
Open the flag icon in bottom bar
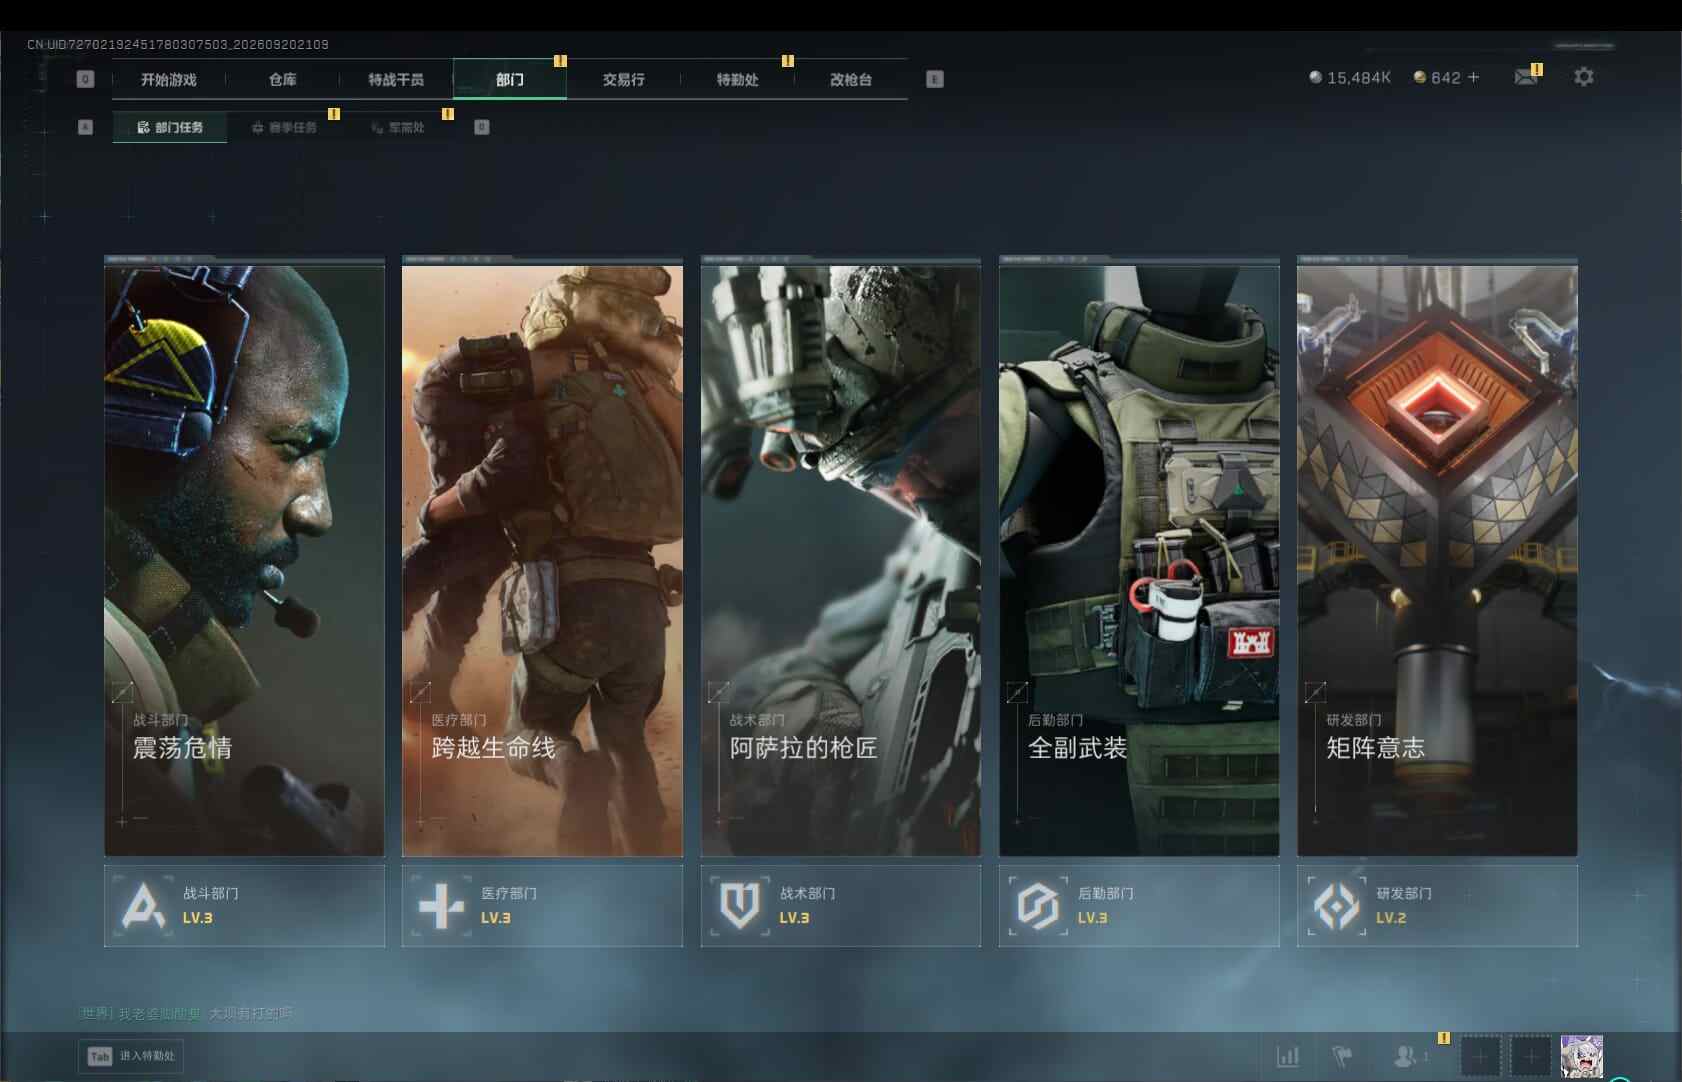[x=1342, y=1056]
